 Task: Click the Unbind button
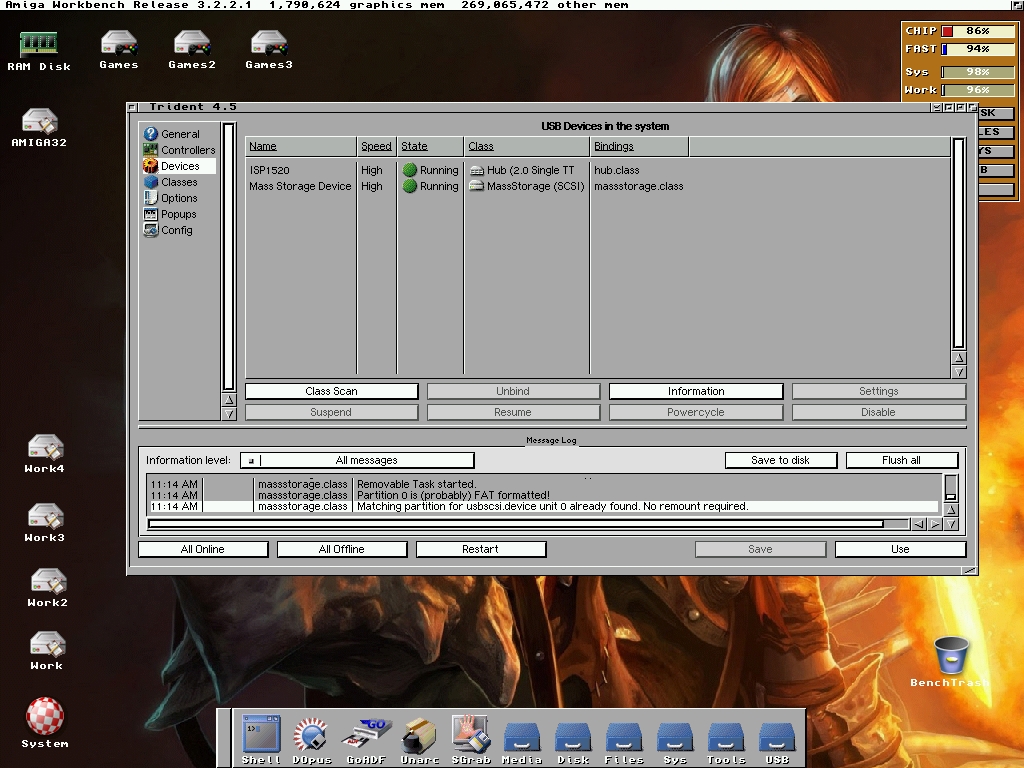[513, 391]
